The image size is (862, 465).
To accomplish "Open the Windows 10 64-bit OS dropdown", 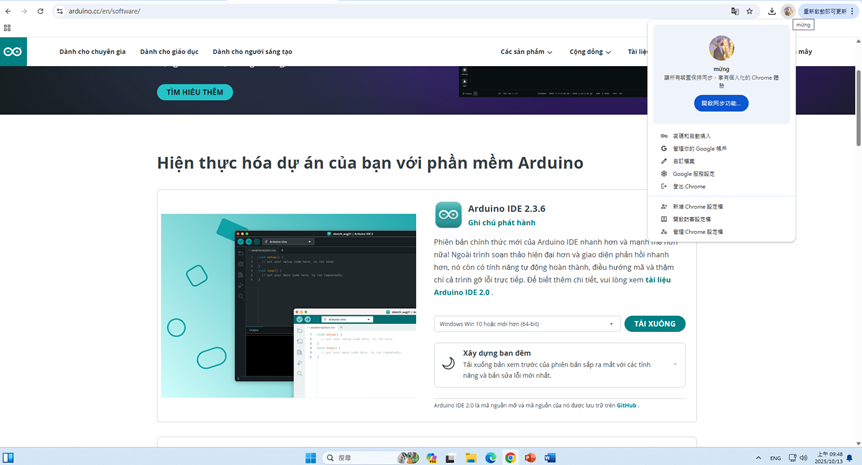I will tap(527, 324).
